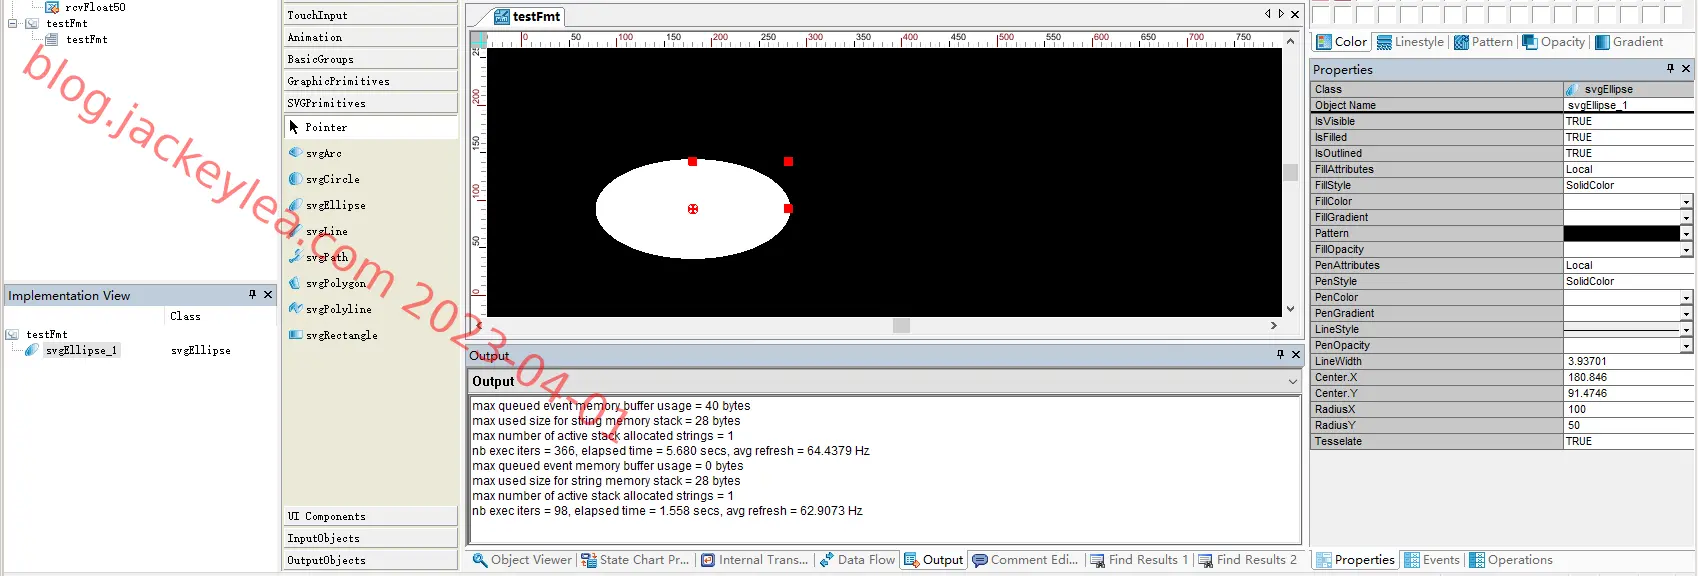Close the Output panel

1296,354
